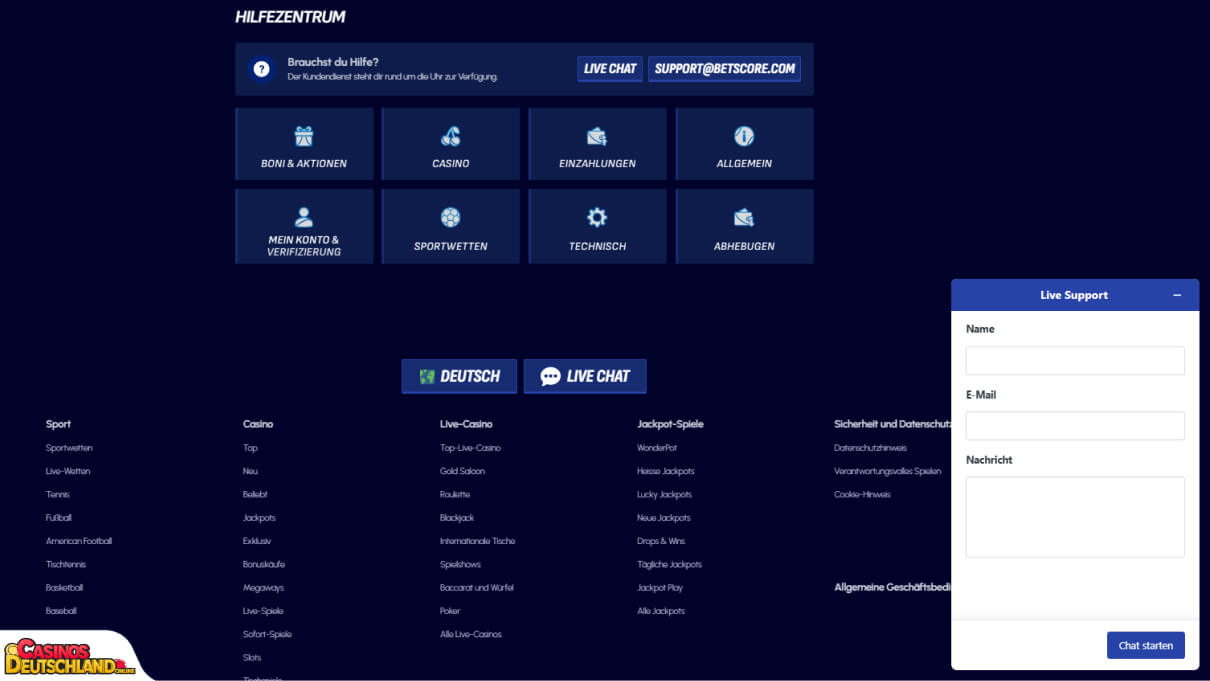1210x681 pixels.
Task: Open Live Chat button with speech bubble
Action: tap(585, 376)
